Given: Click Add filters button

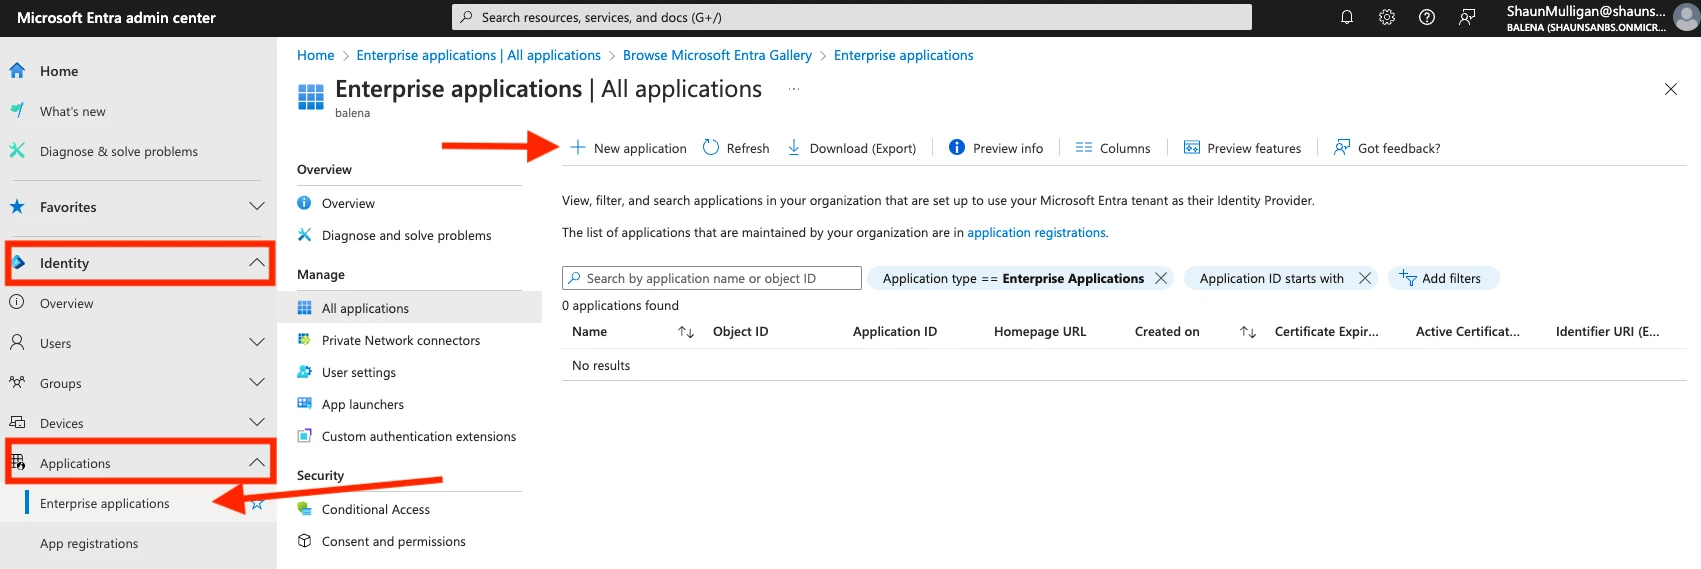Looking at the screenshot, I should pos(1442,278).
